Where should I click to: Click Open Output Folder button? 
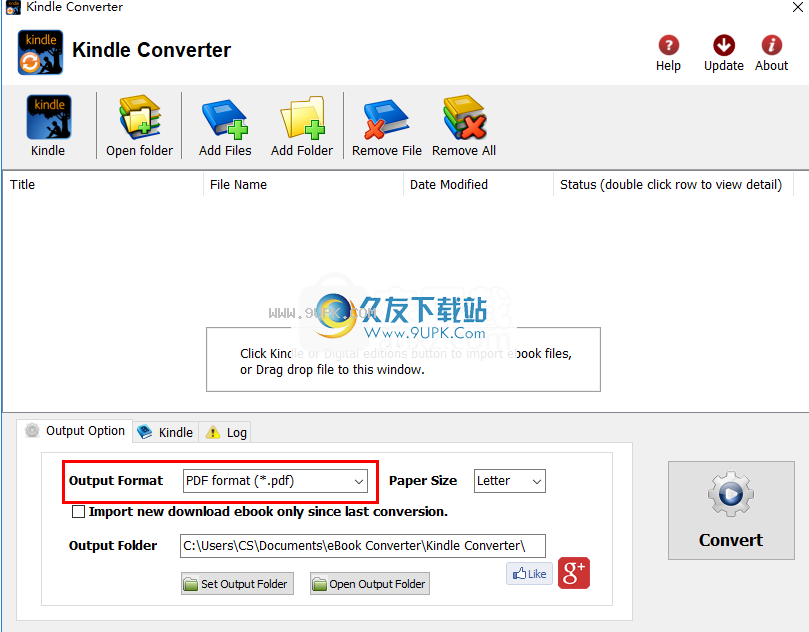(x=370, y=584)
